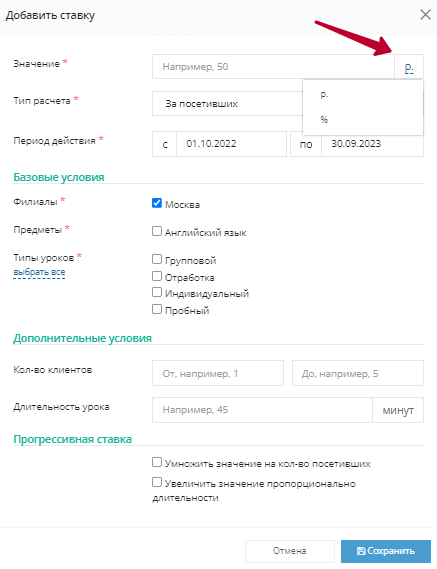The height and width of the screenshot is (569, 437).
Task: Close the Добавить ставку dialog
Action: point(425,15)
